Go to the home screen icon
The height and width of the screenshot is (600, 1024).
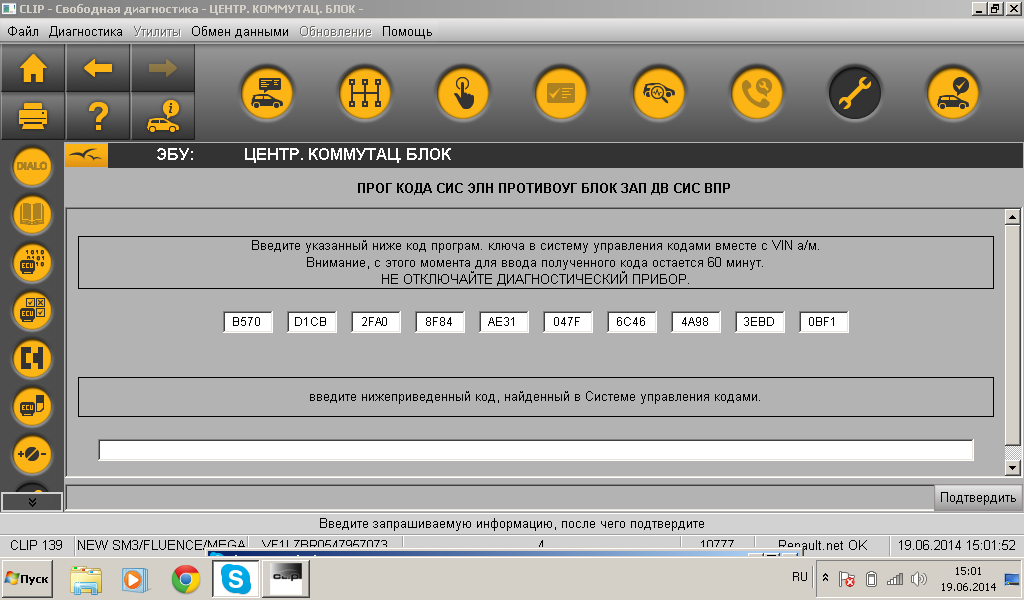click(33, 68)
